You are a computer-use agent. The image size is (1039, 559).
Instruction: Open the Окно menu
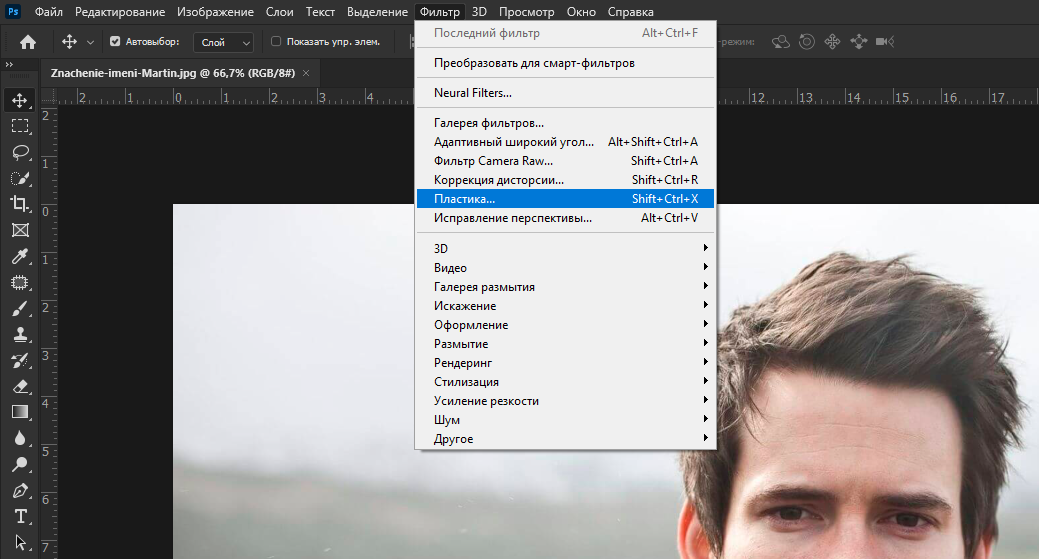(x=581, y=12)
